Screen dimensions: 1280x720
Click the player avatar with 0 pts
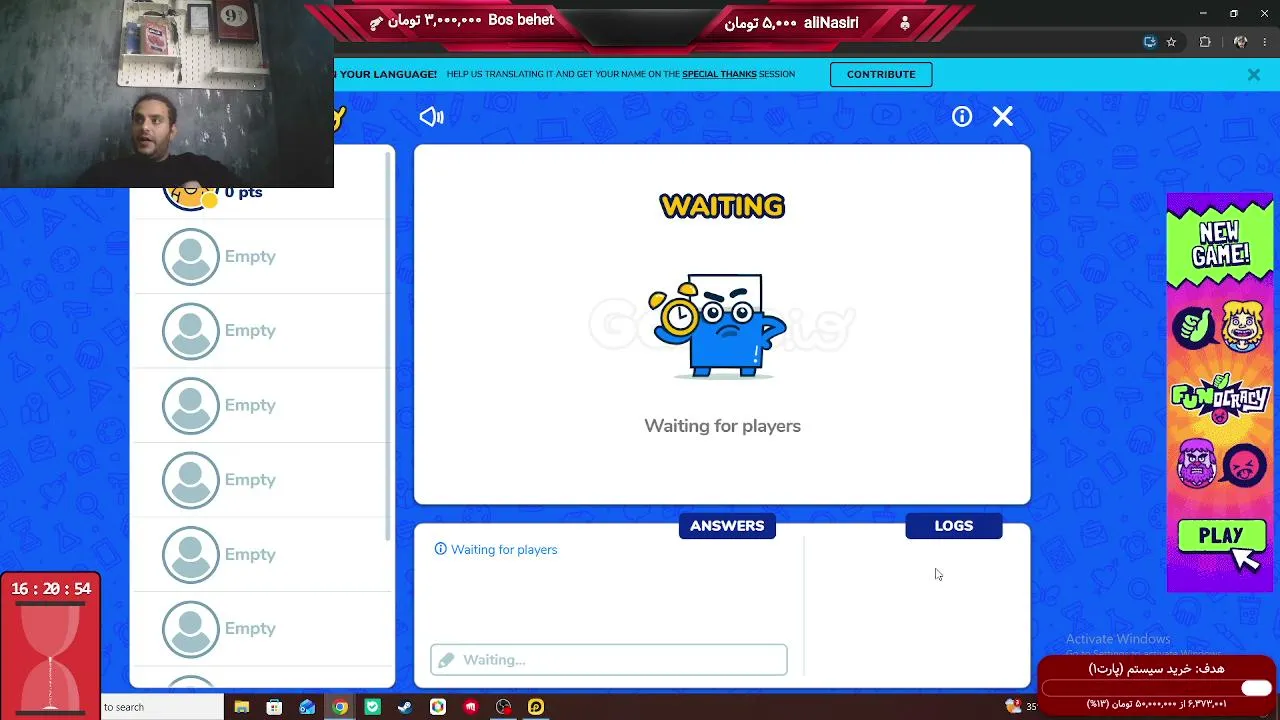click(x=190, y=197)
